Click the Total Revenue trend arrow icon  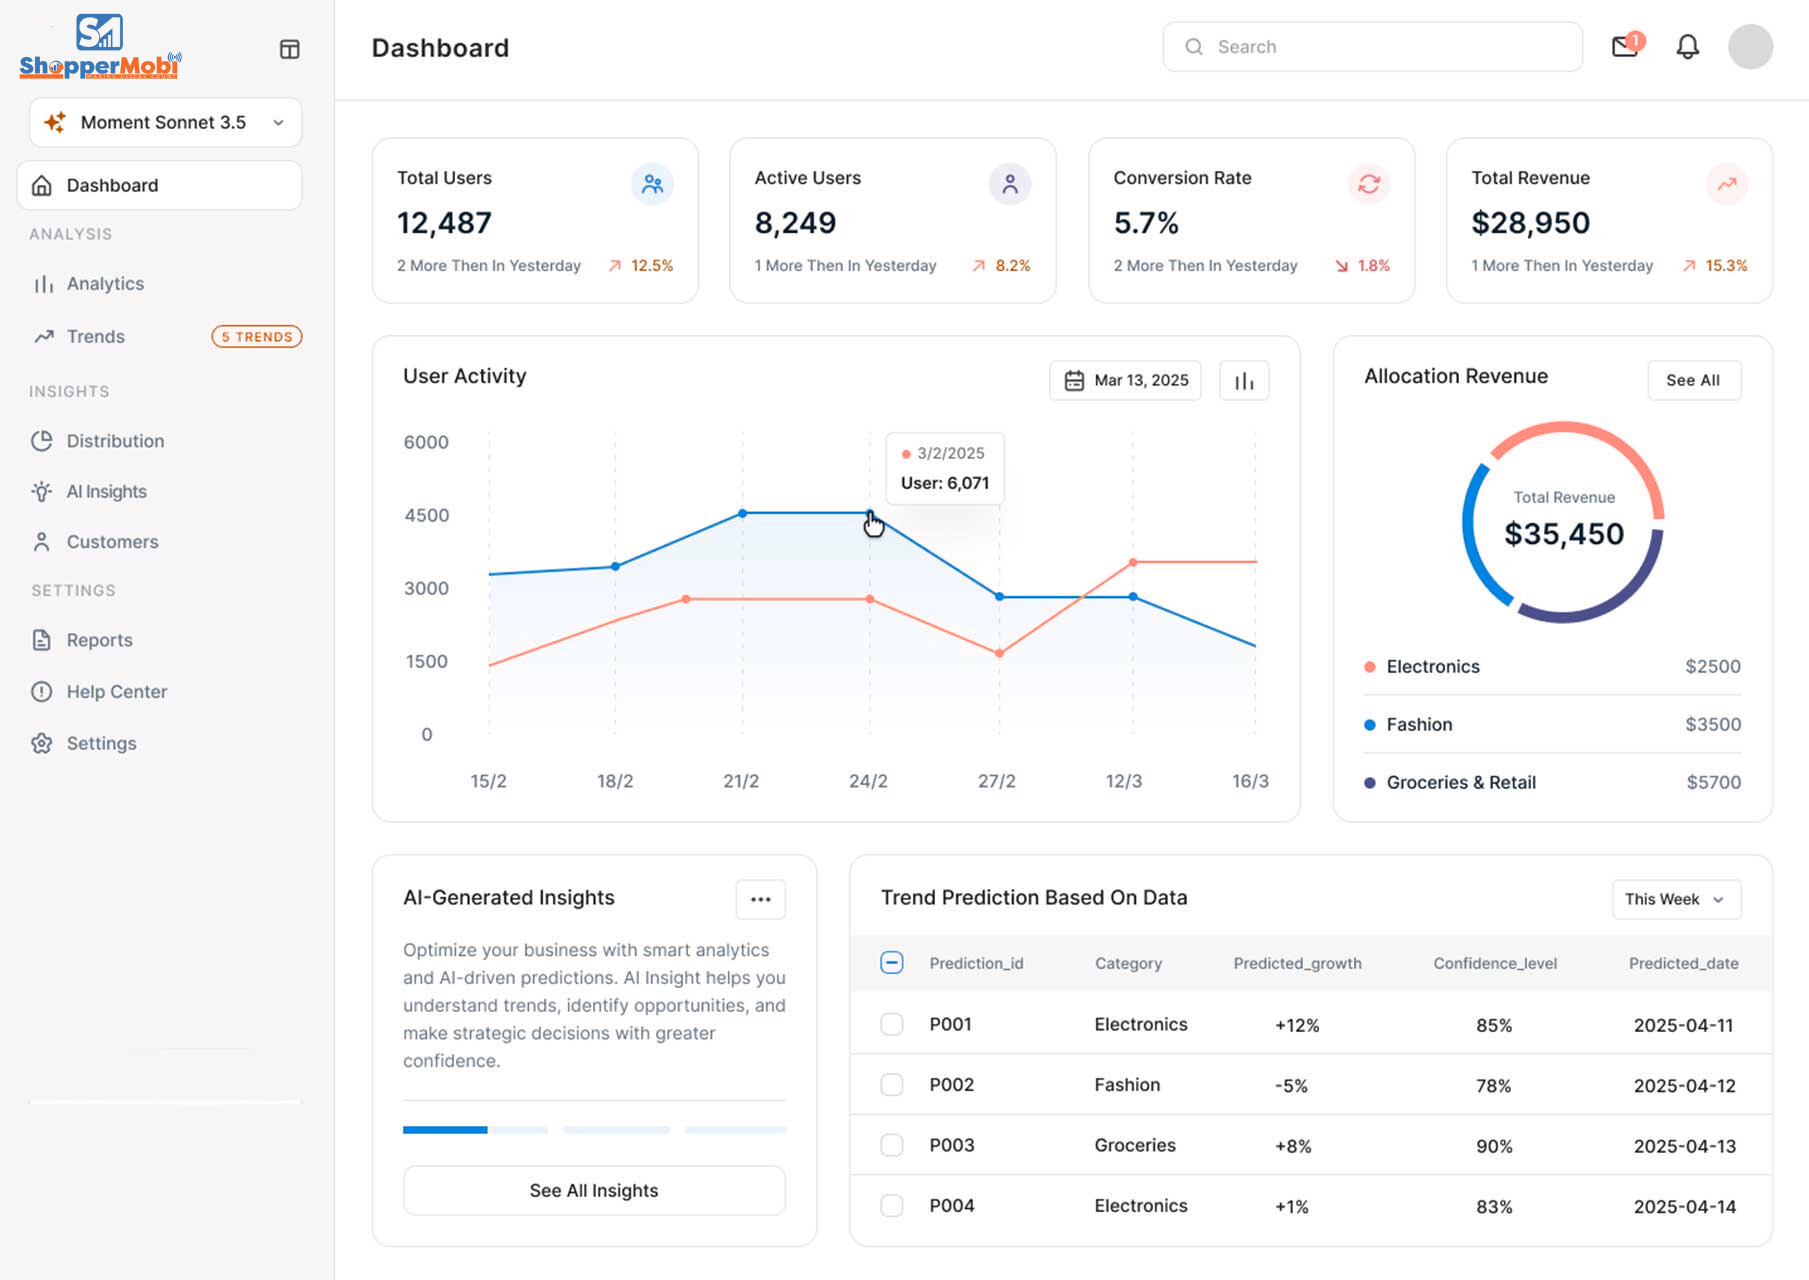[1726, 184]
